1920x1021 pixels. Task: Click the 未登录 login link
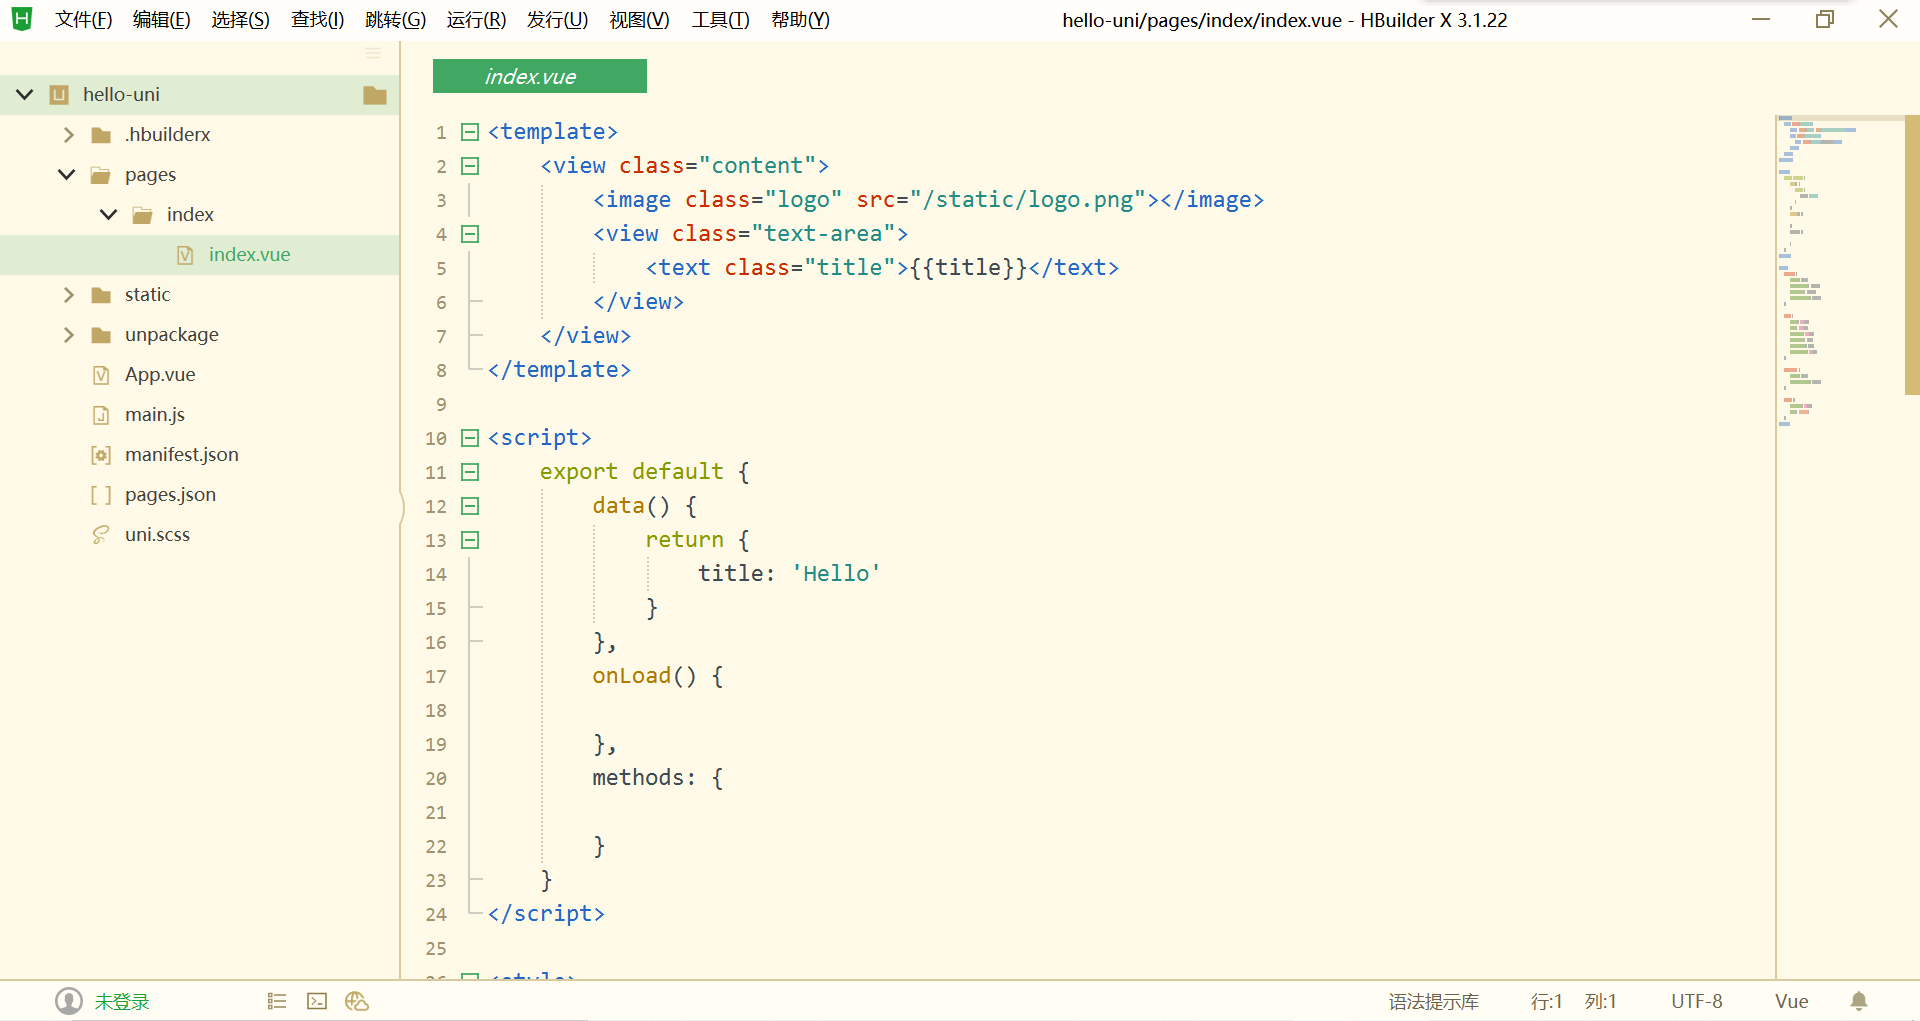tap(122, 1001)
